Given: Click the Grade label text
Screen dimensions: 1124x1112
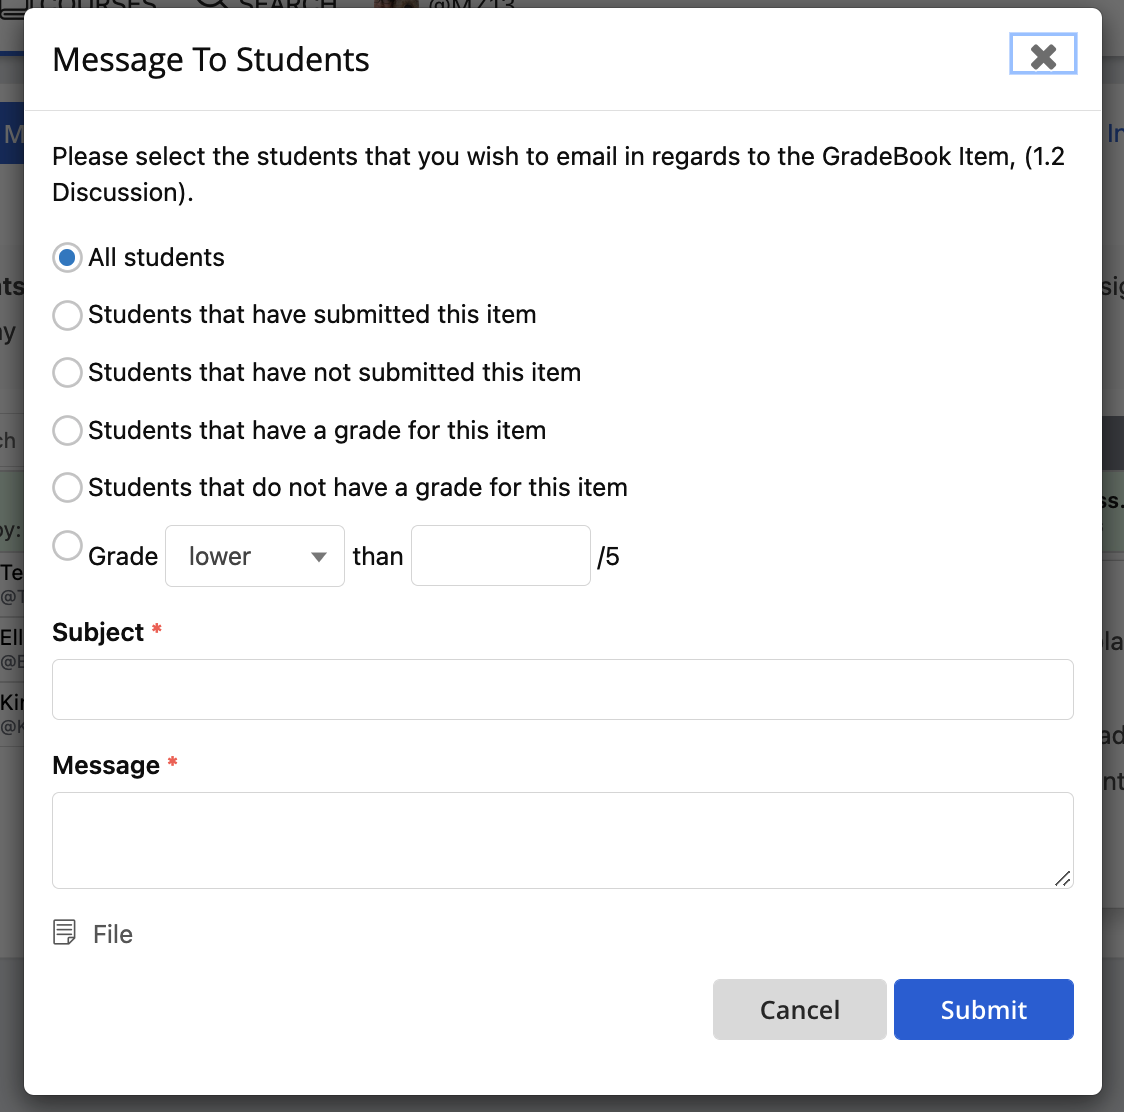Looking at the screenshot, I should point(123,556).
